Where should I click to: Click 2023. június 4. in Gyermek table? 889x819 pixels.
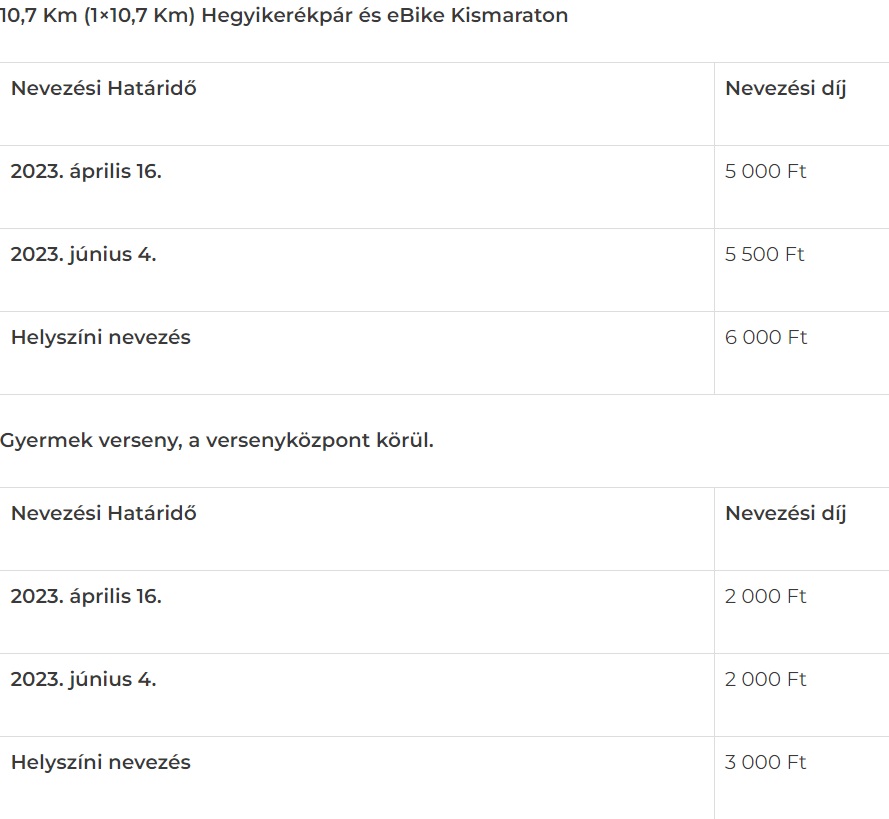tap(83, 680)
